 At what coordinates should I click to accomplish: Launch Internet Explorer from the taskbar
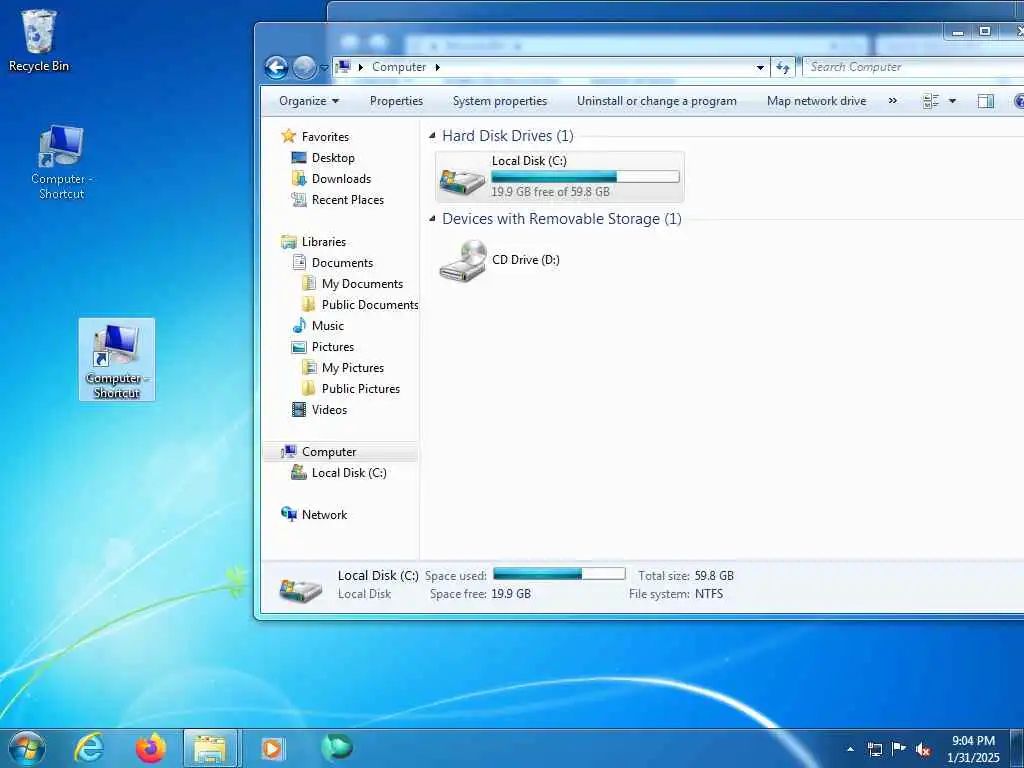tap(89, 748)
